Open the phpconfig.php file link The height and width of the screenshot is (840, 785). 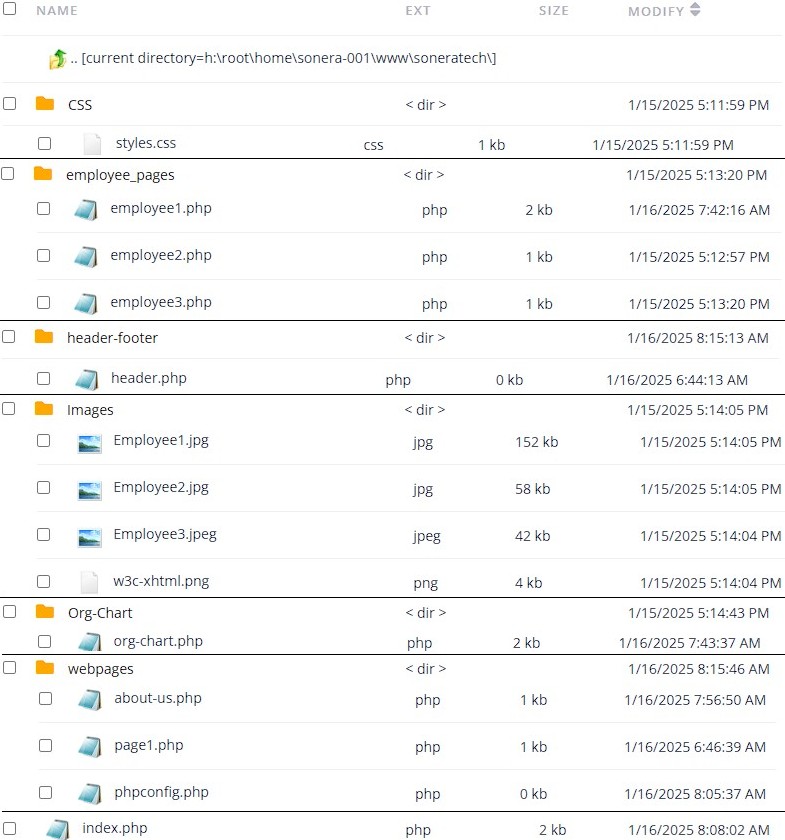(162, 792)
